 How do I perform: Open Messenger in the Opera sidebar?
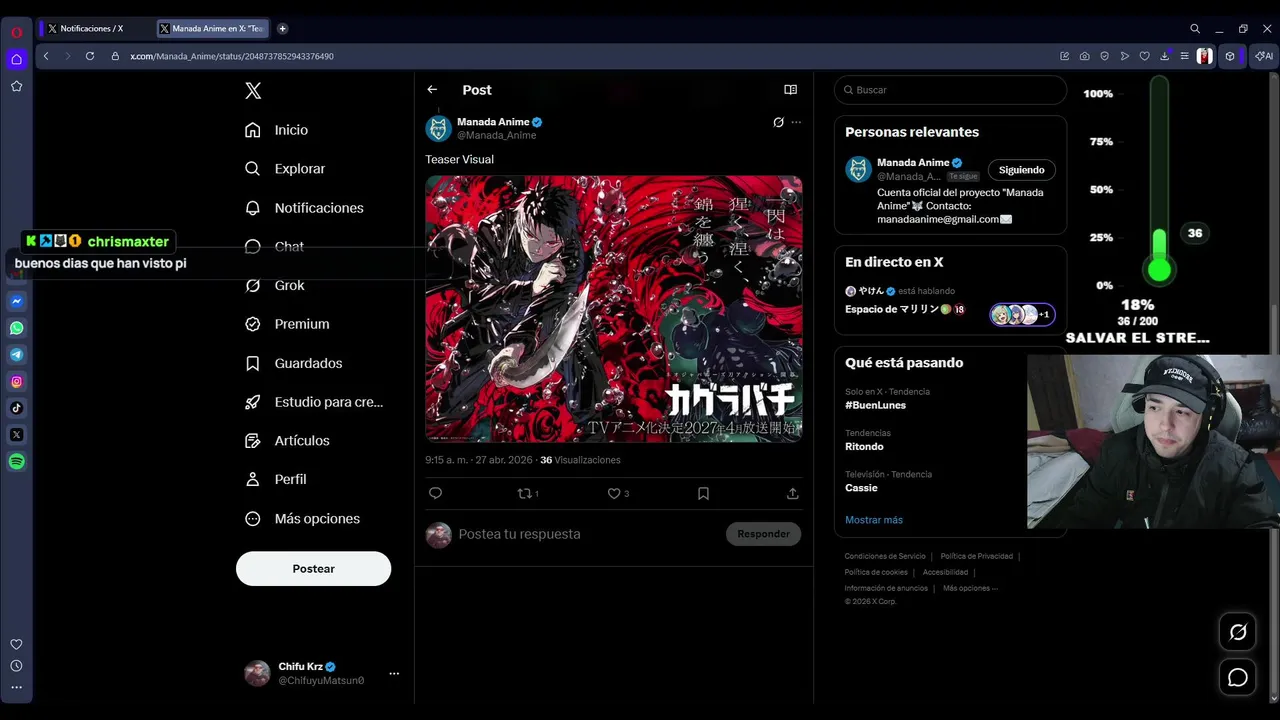17,301
